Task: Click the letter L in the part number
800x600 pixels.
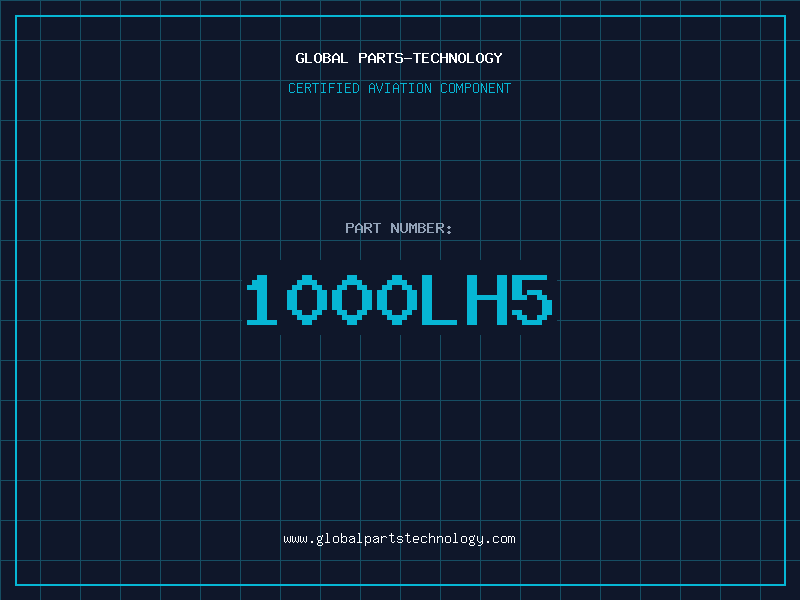Action: coord(443,300)
